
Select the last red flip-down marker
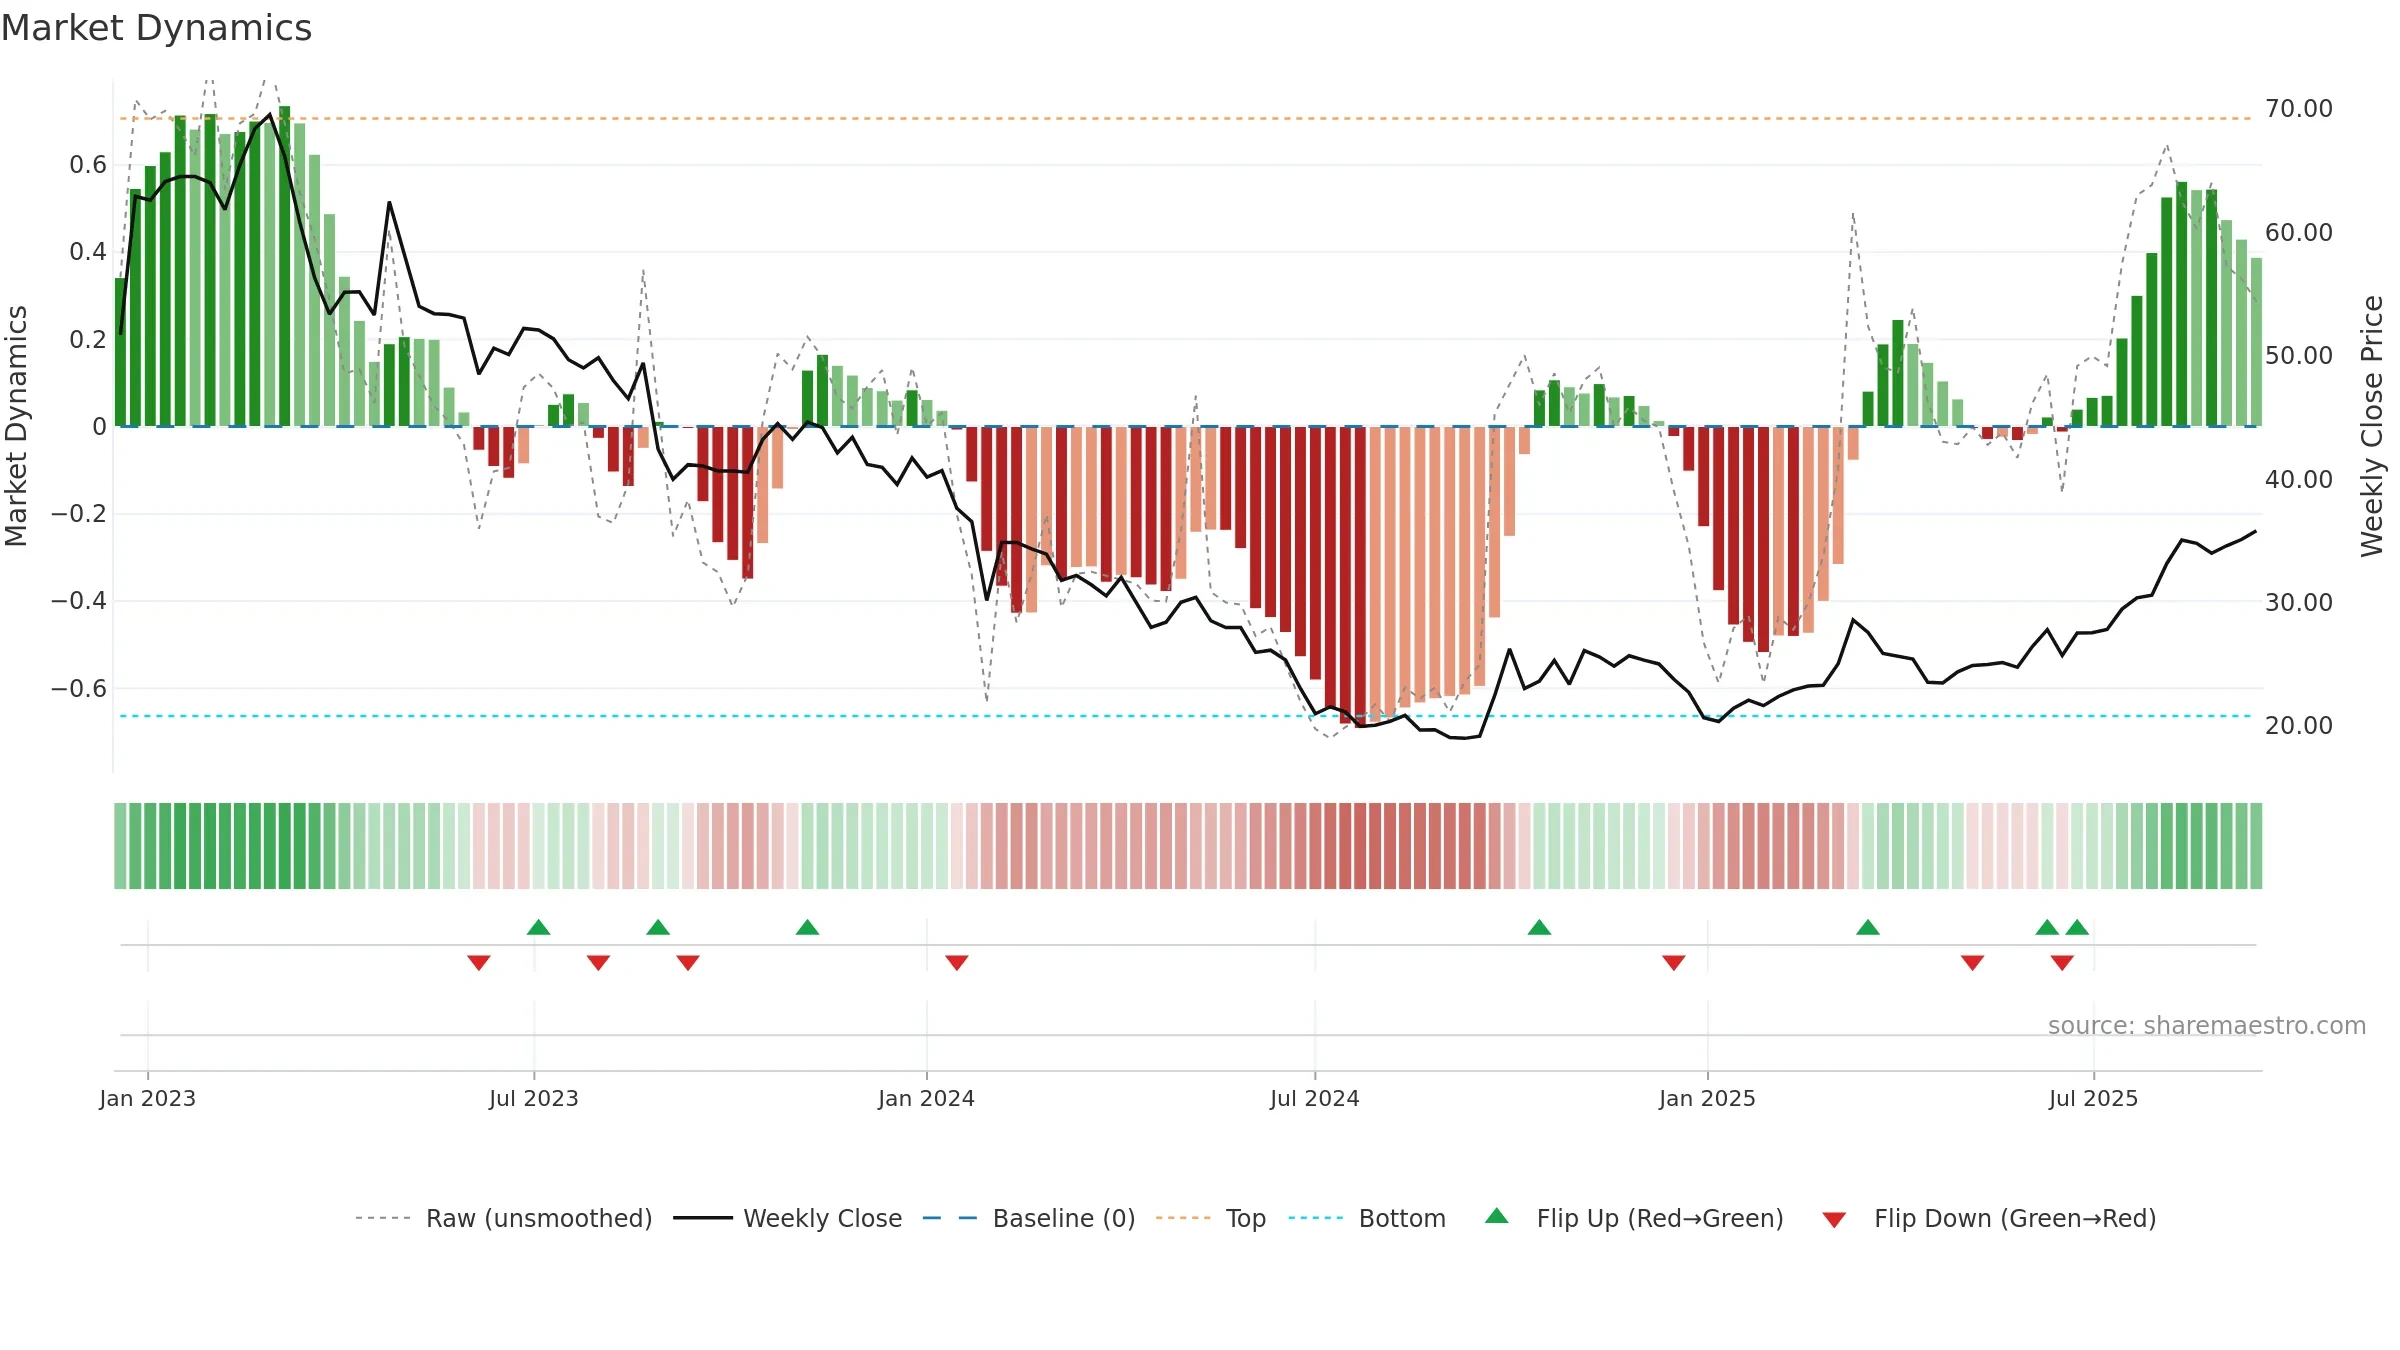tap(2062, 963)
